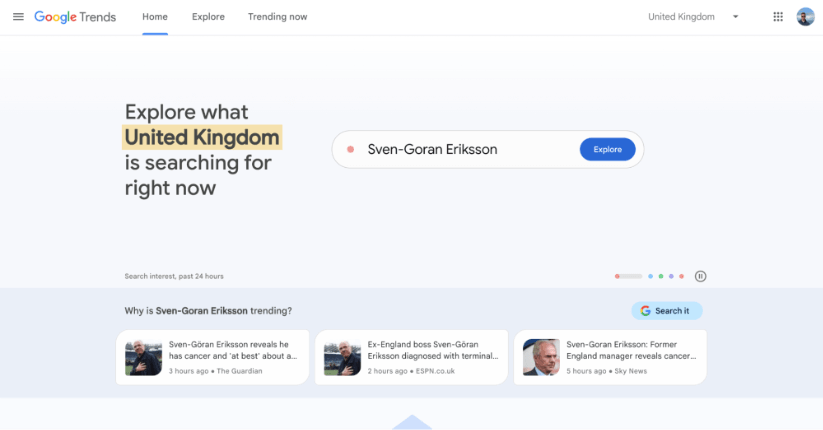Screen dimensions: 823x430
Task: Click the Sky News article thumbnail
Action: 541,357
